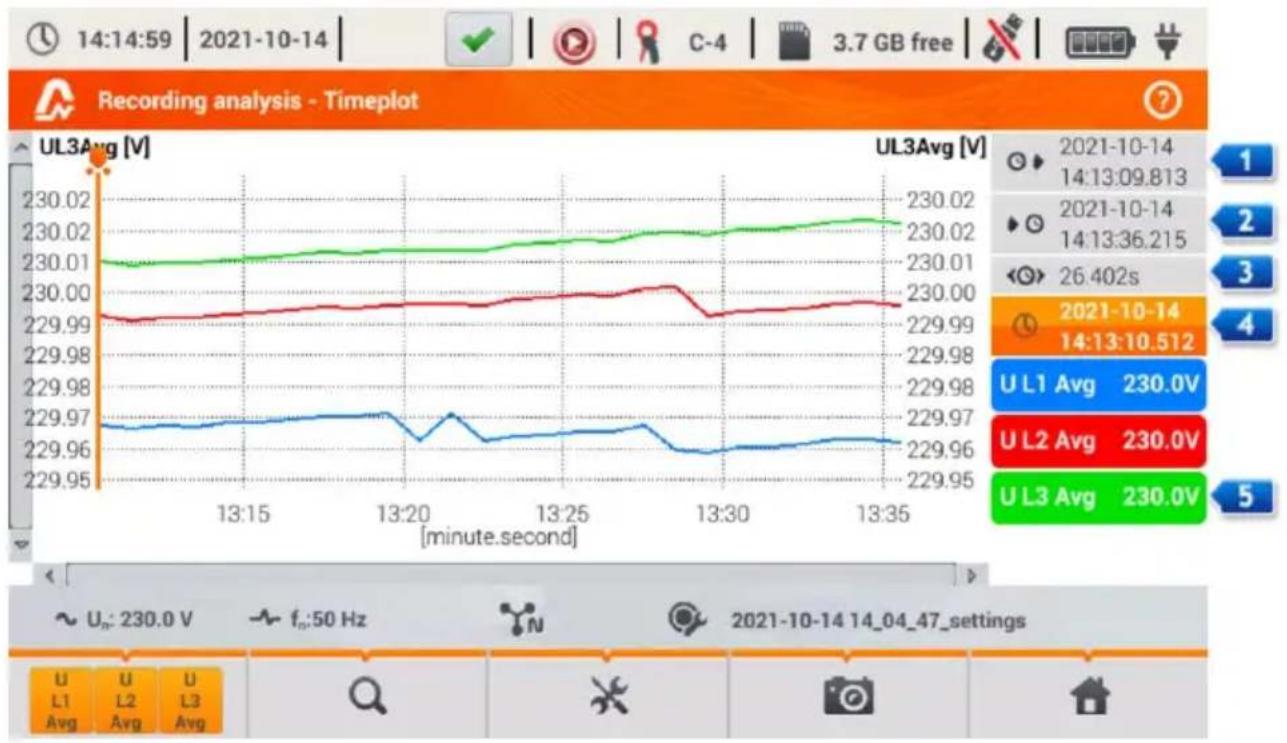Click the plot end time clock icon
The height and width of the screenshot is (743, 1287).
1023,225
